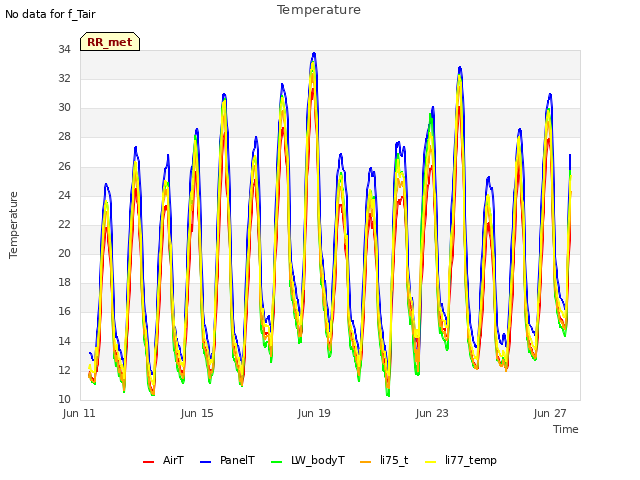Viewport: 640px width, 480px height.
Task: Click the Time axis title
Action: [566, 429]
